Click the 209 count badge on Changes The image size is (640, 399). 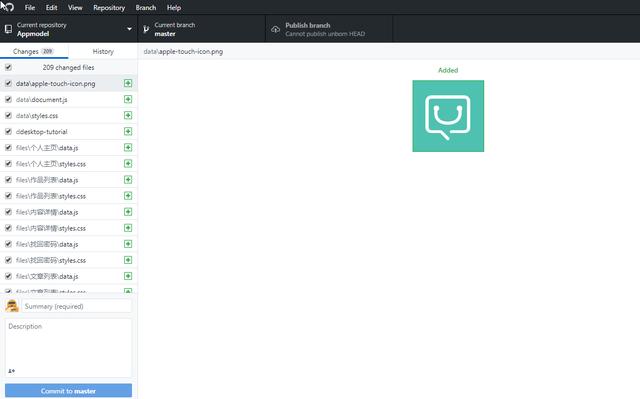click(x=48, y=51)
